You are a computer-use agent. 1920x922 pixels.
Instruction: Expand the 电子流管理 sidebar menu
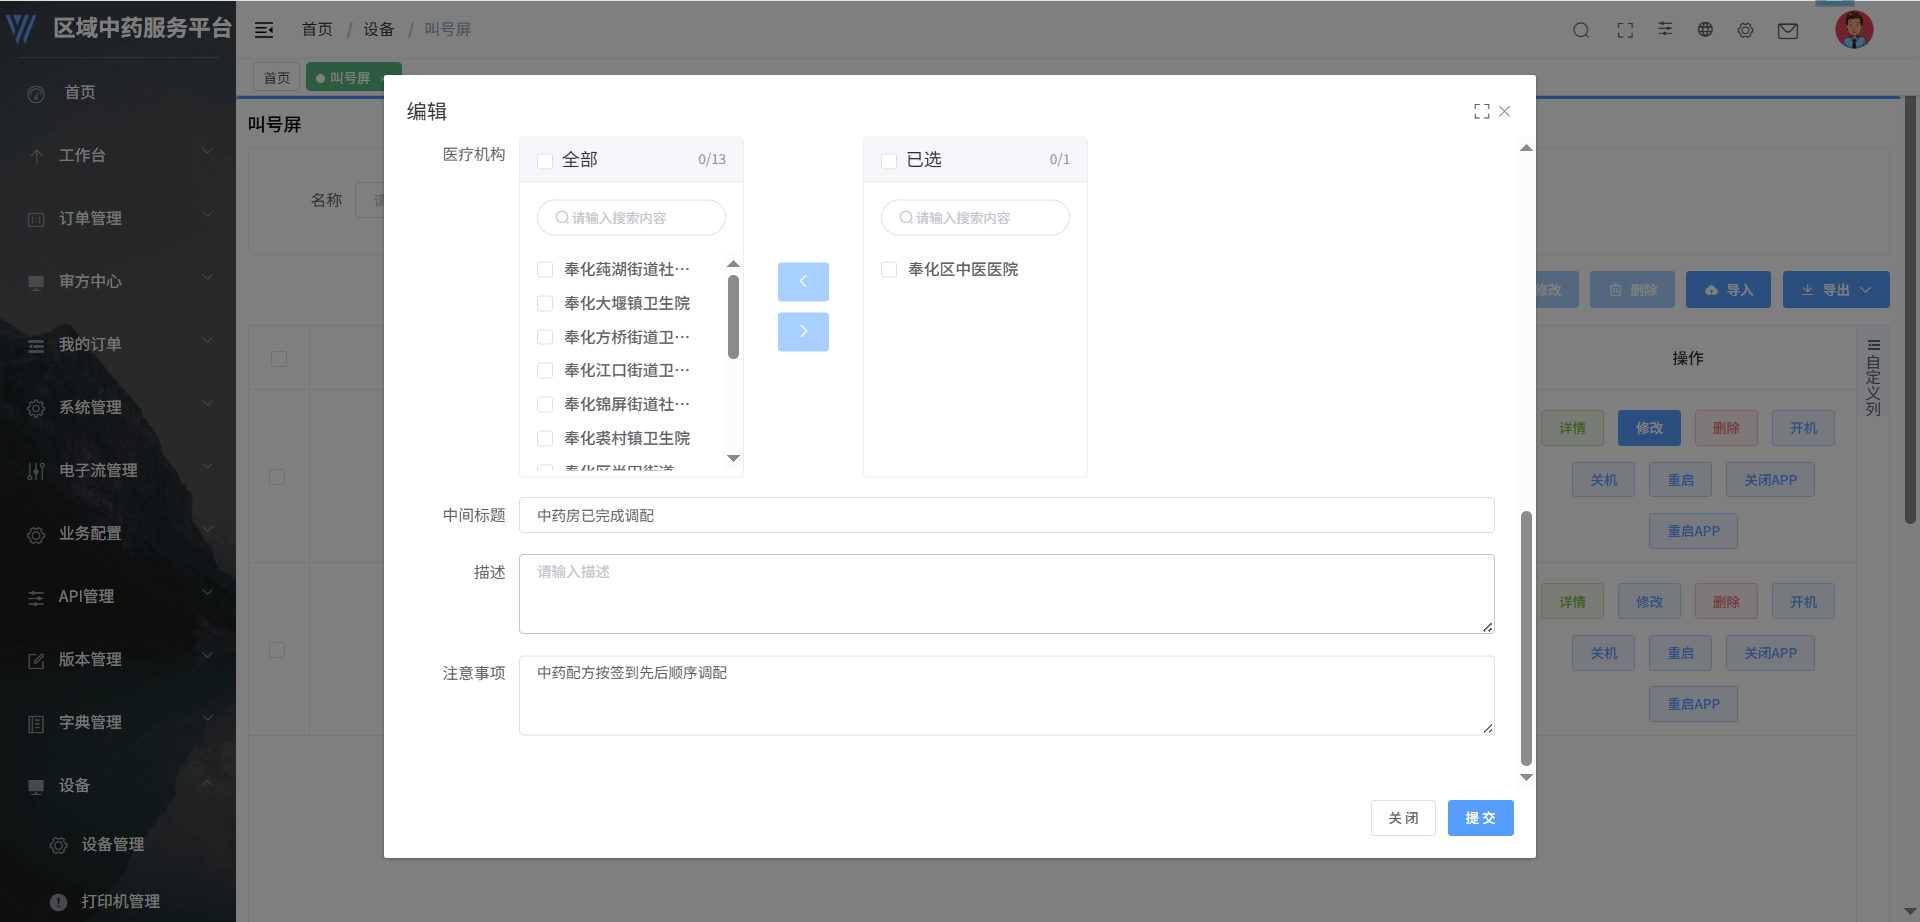click(x=118, y=470)
